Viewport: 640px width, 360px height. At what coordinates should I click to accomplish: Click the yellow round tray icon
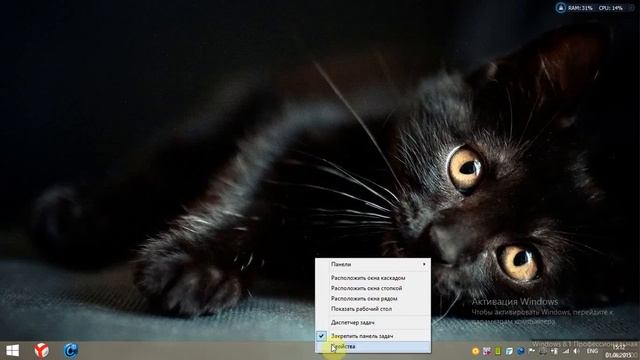pyautogui.click(x=476, y=351)
